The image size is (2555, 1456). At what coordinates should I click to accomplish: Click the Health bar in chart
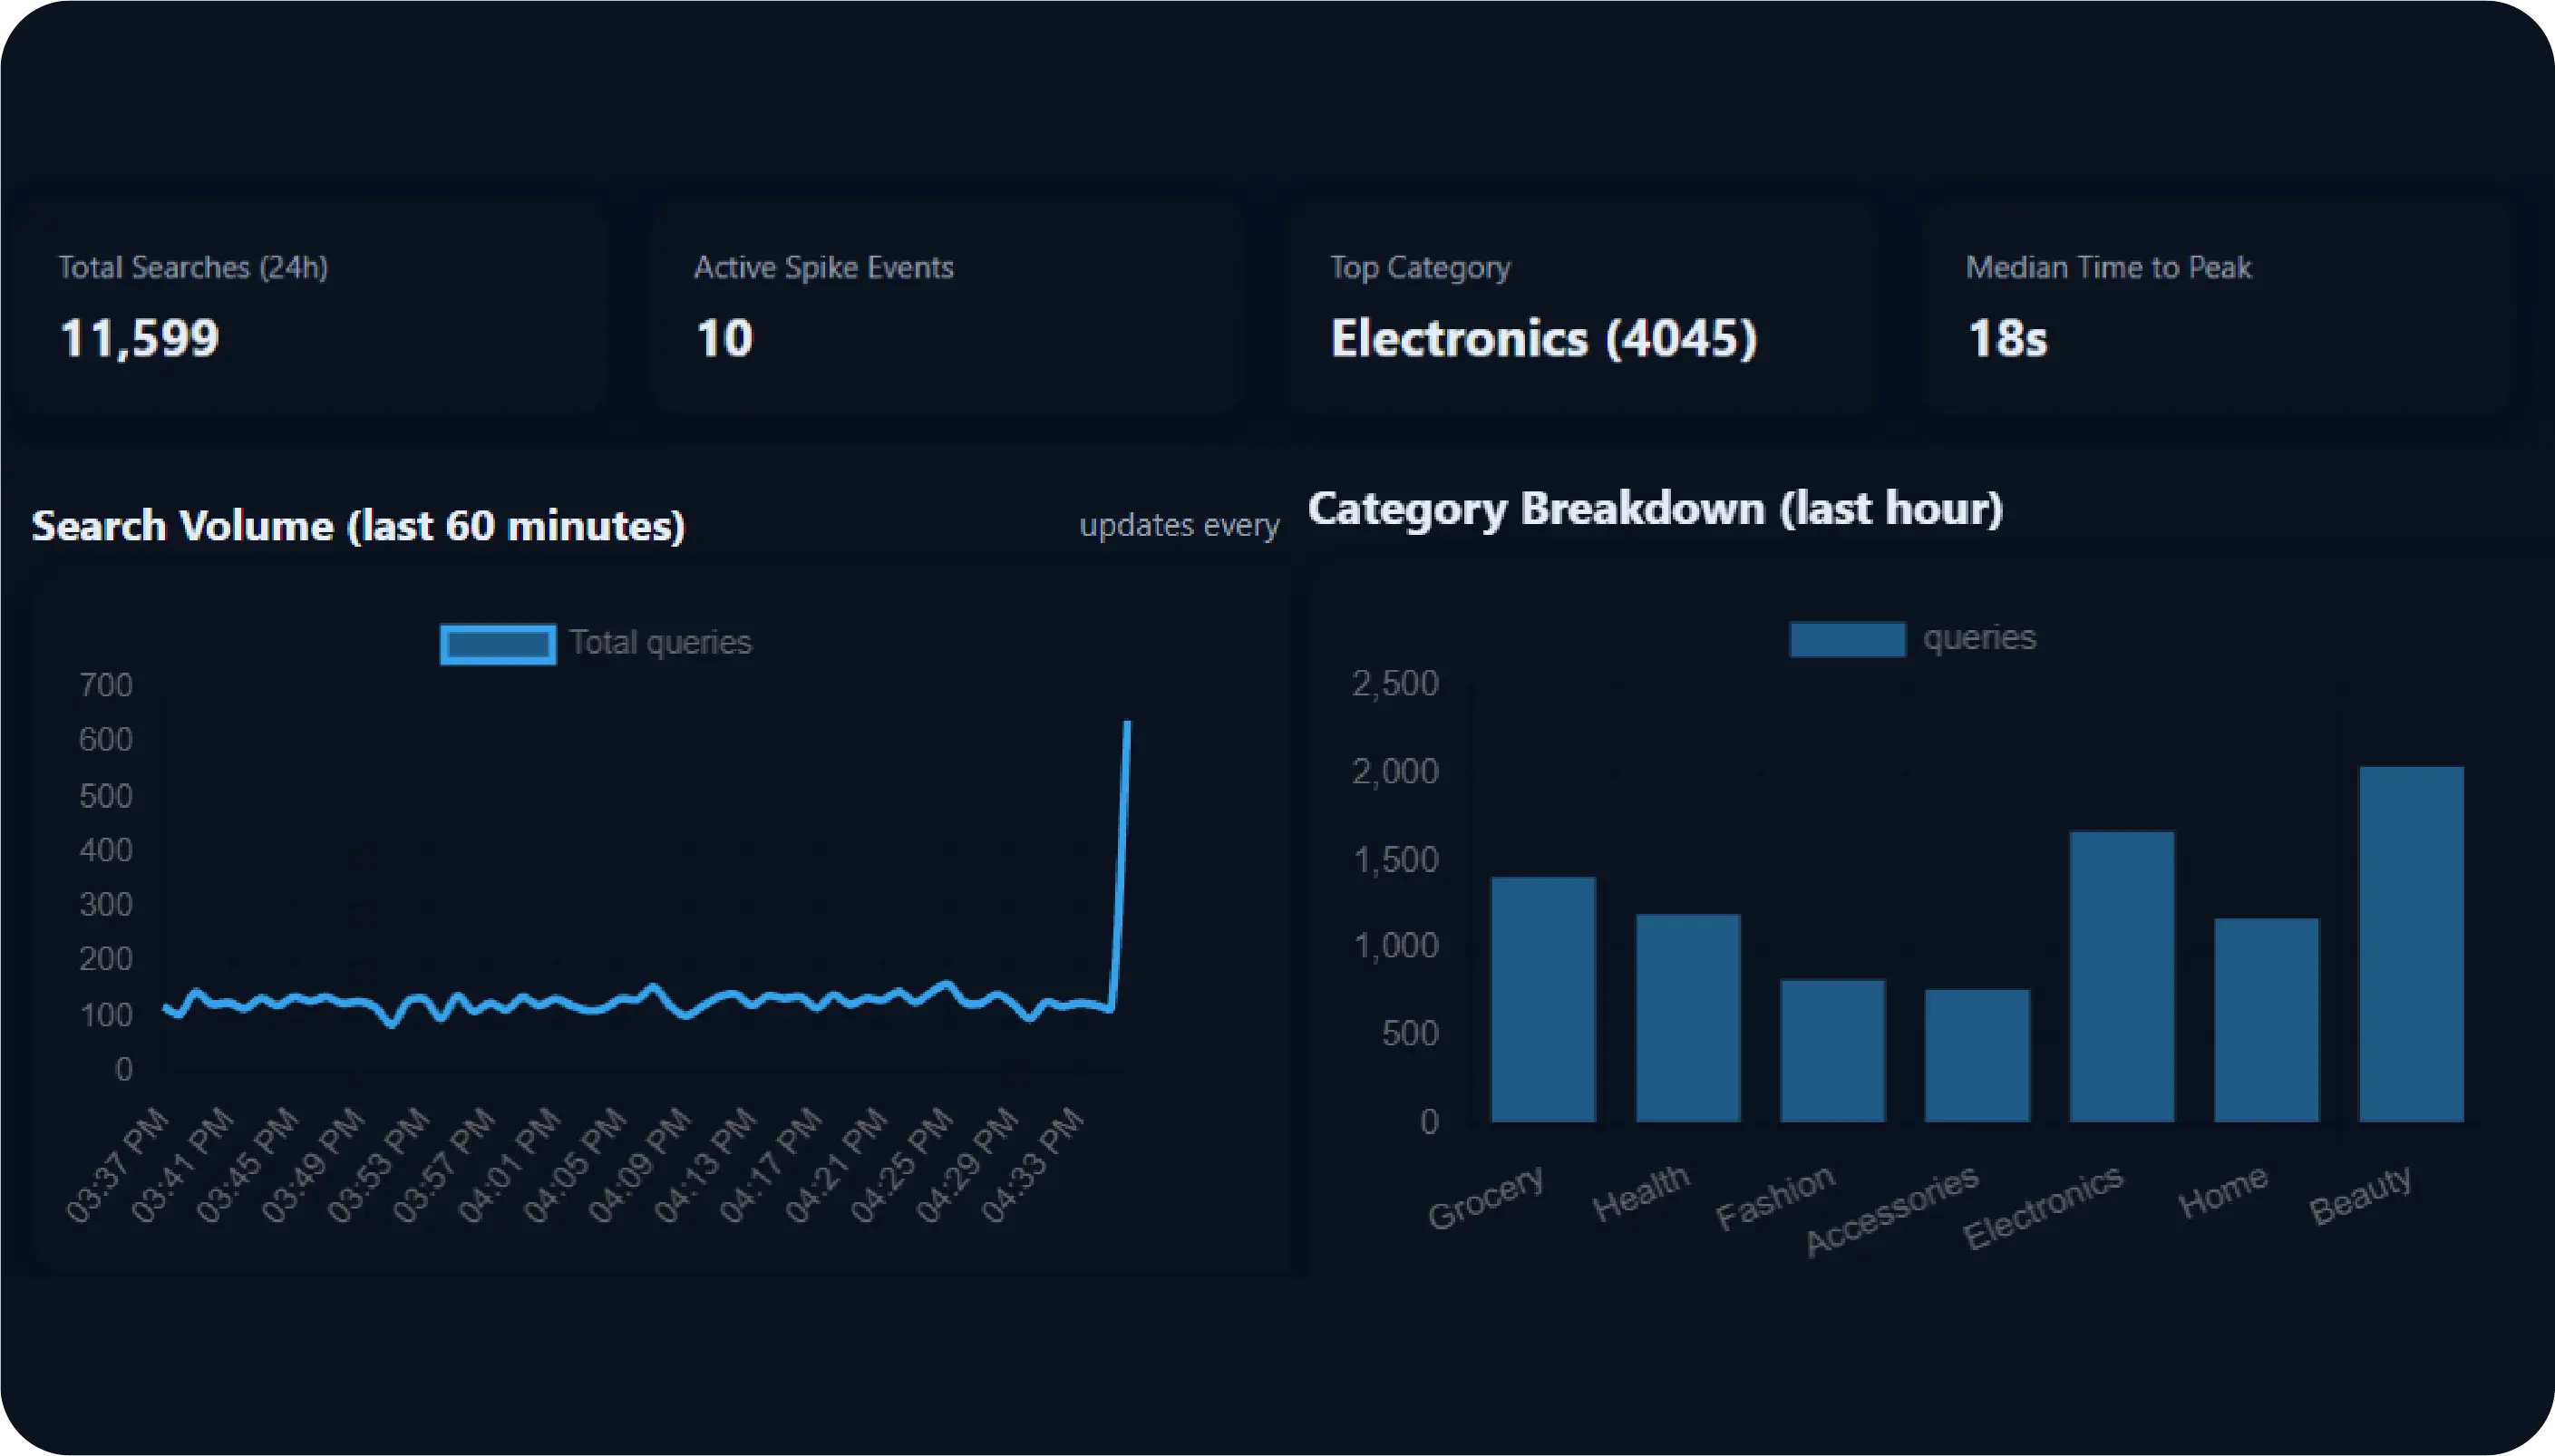1687,1018
